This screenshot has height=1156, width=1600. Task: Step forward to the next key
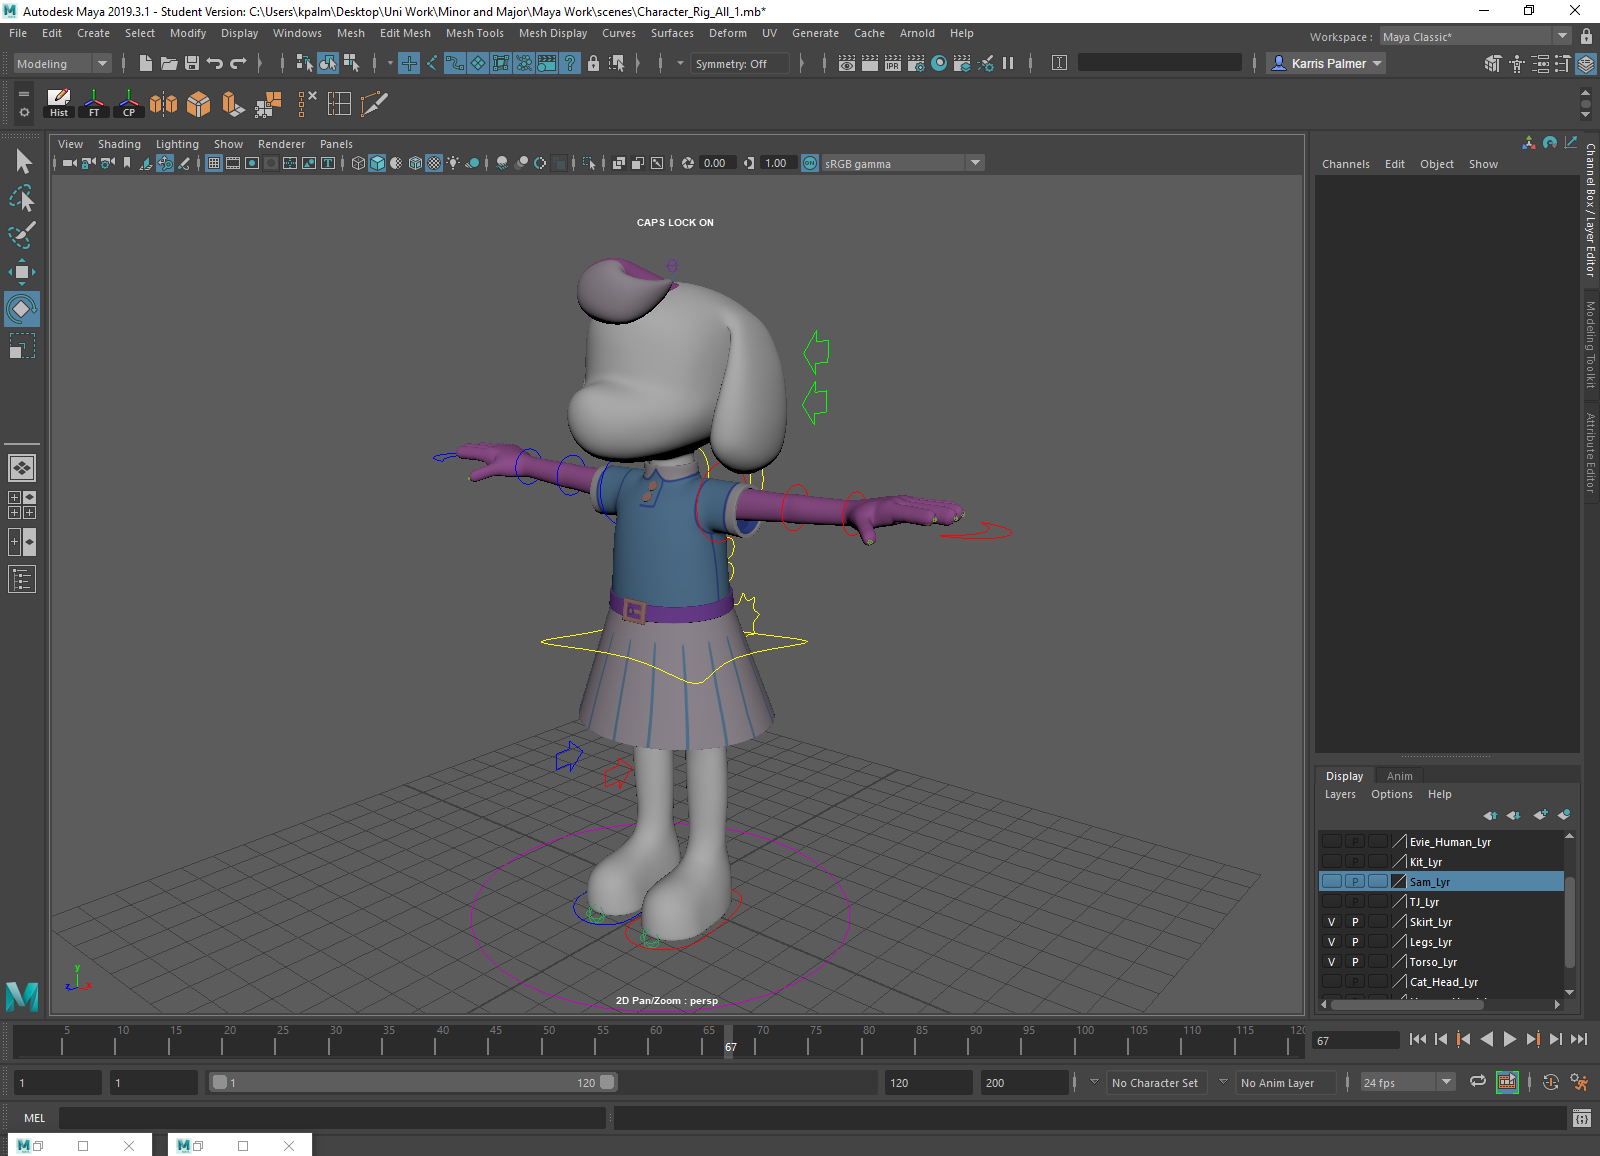[1533, 1040]
